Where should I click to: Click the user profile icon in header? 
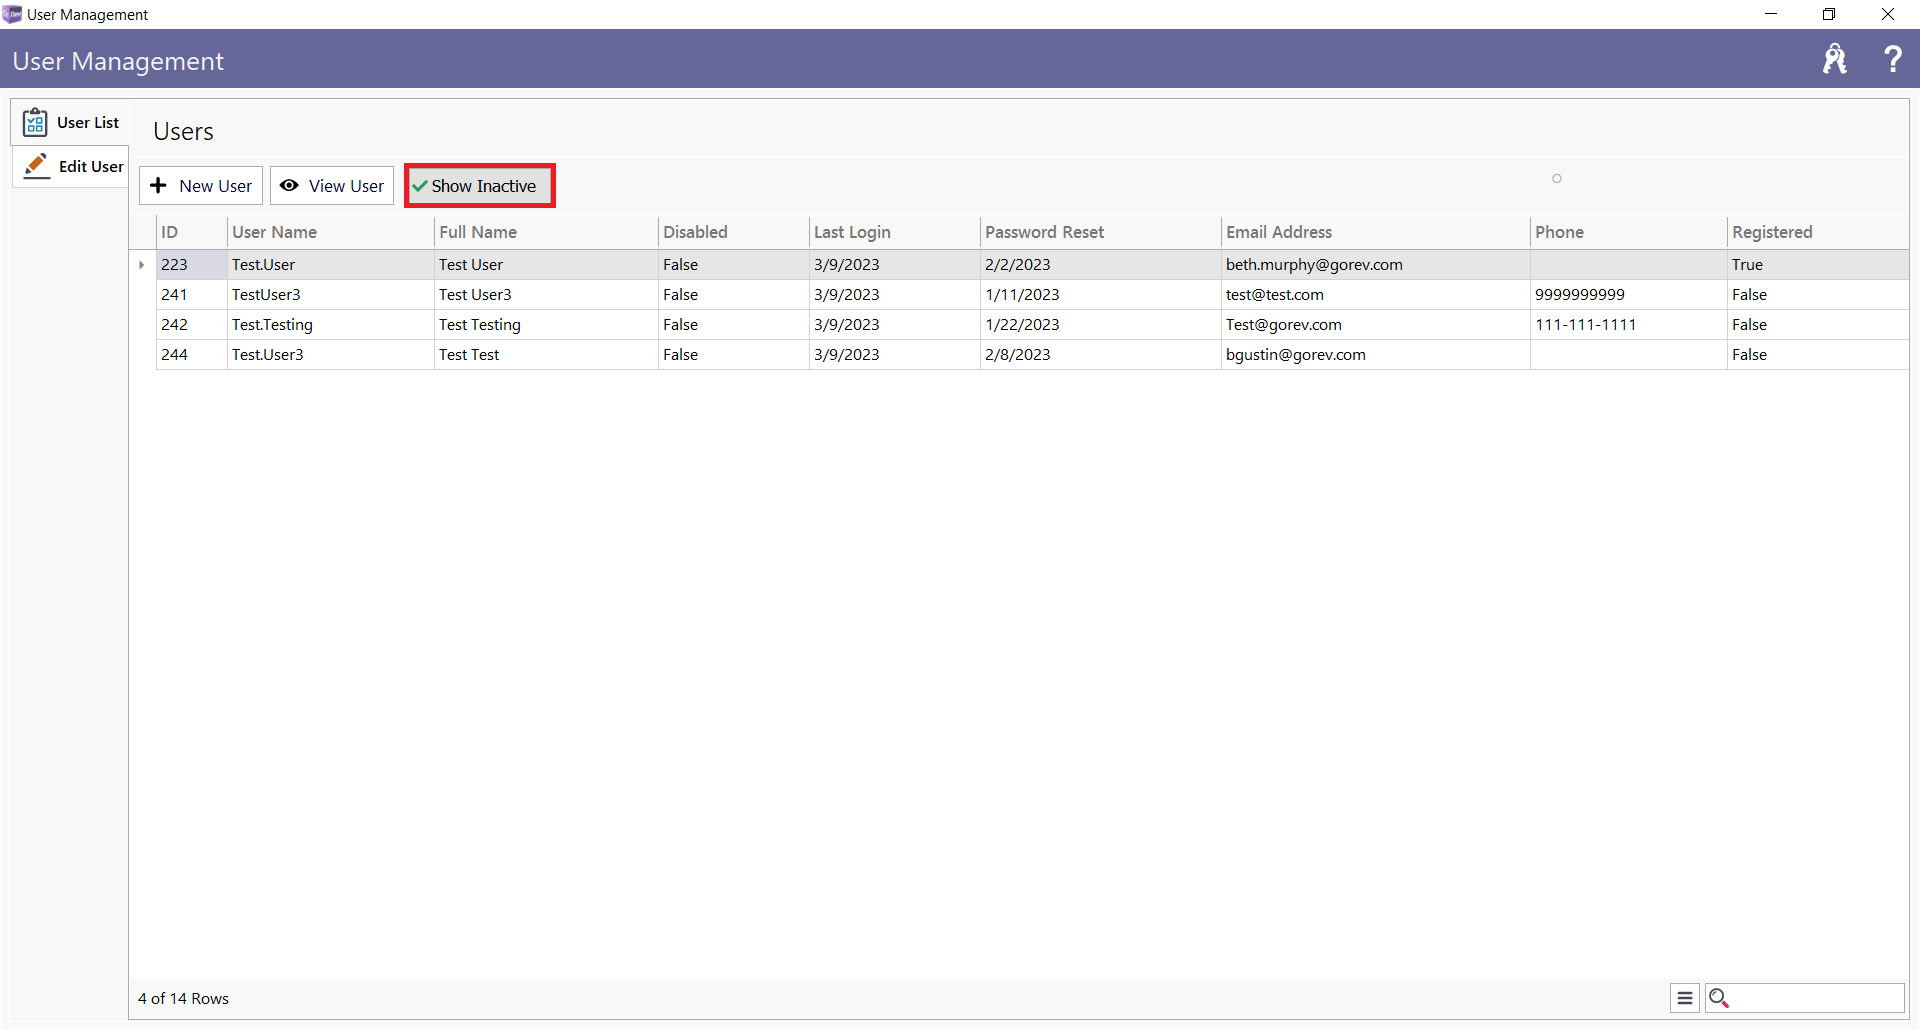[1834, 59]
